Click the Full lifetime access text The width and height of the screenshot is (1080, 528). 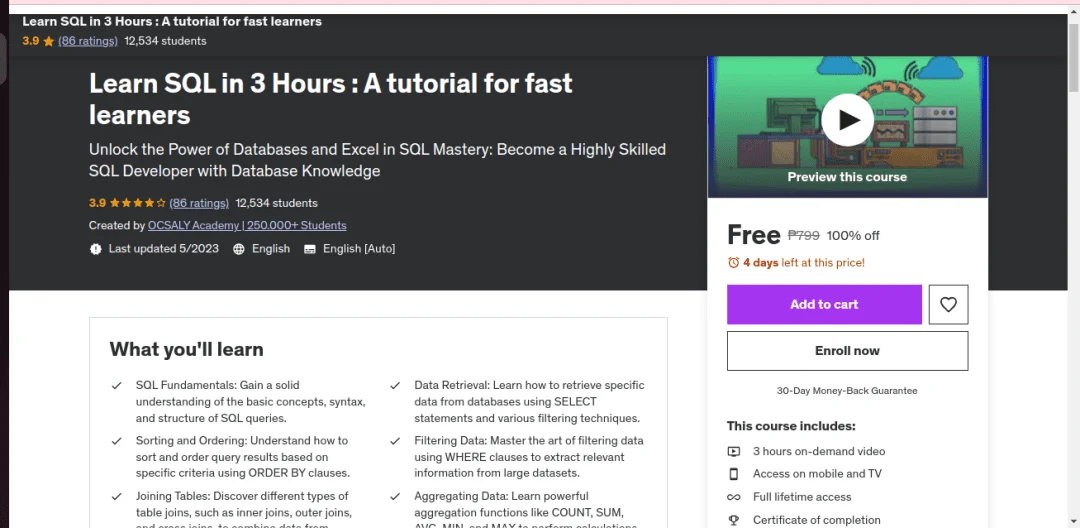802,497
